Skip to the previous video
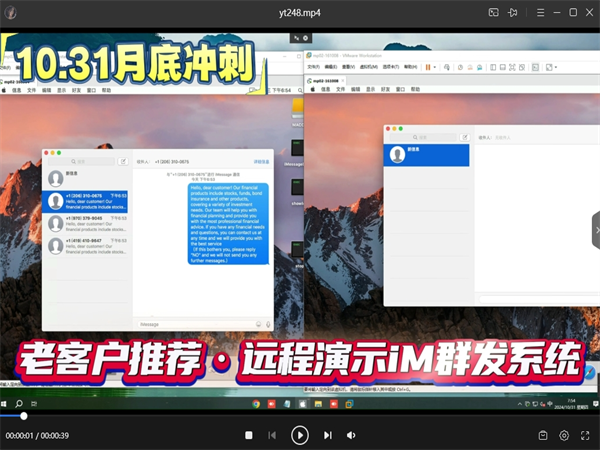Image resolution: width=600 pixels, height=450 pixels. [271, 435]
